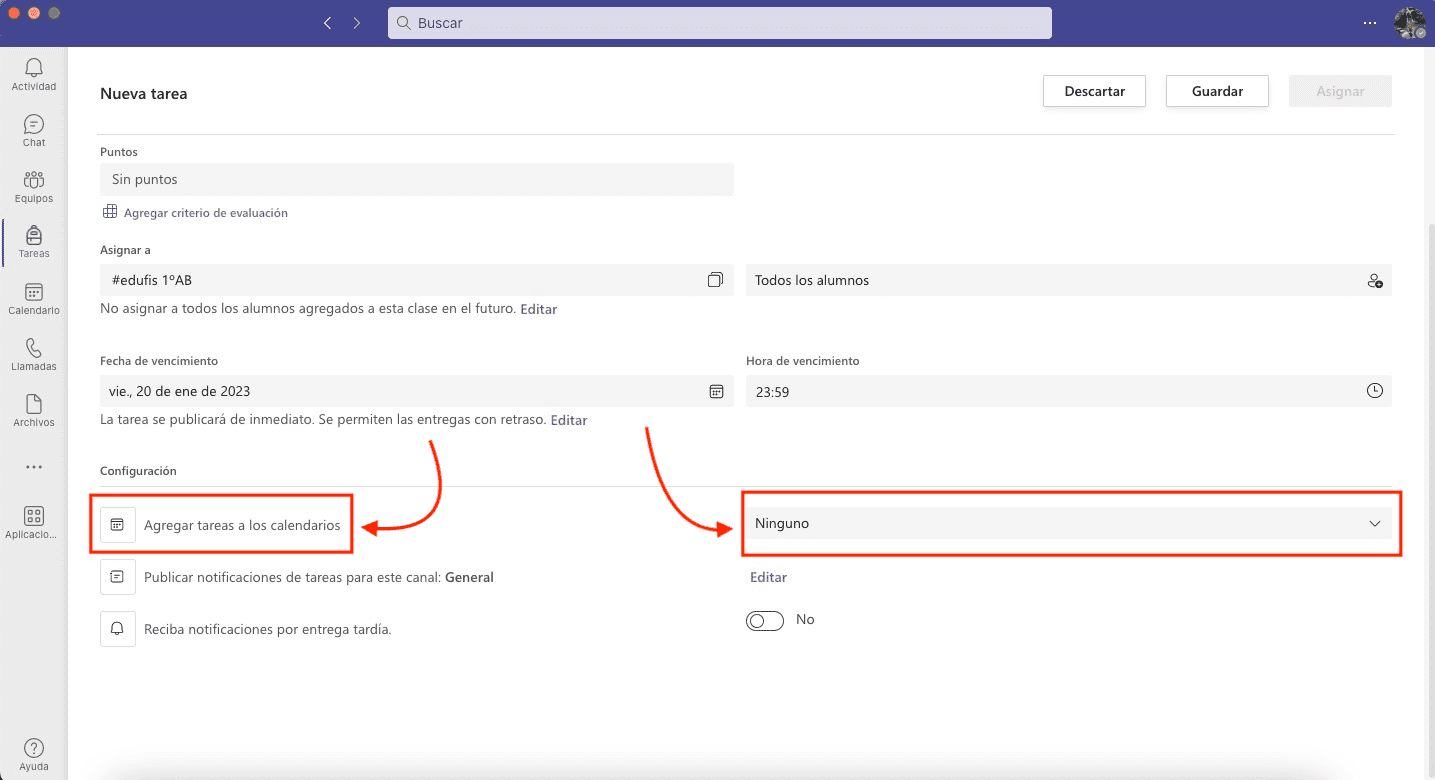
Task: Open the due date calendar picker
Action: [x=716, y=392]
